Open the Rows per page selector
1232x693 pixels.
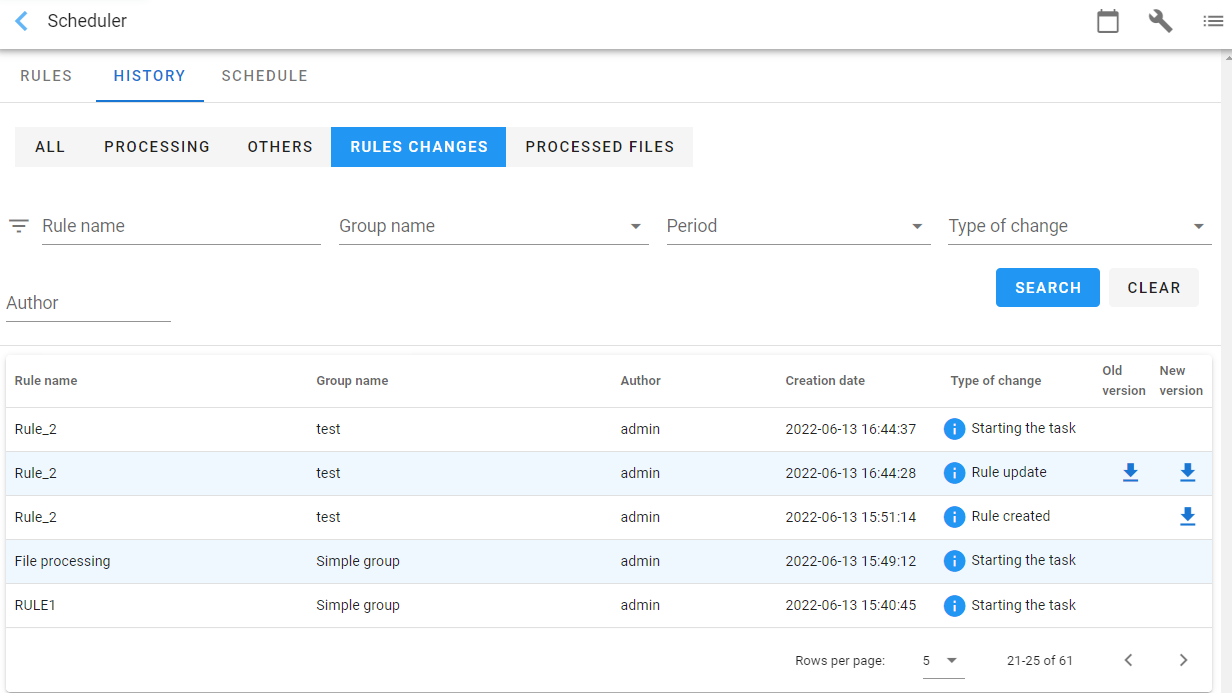pos(941,660)
